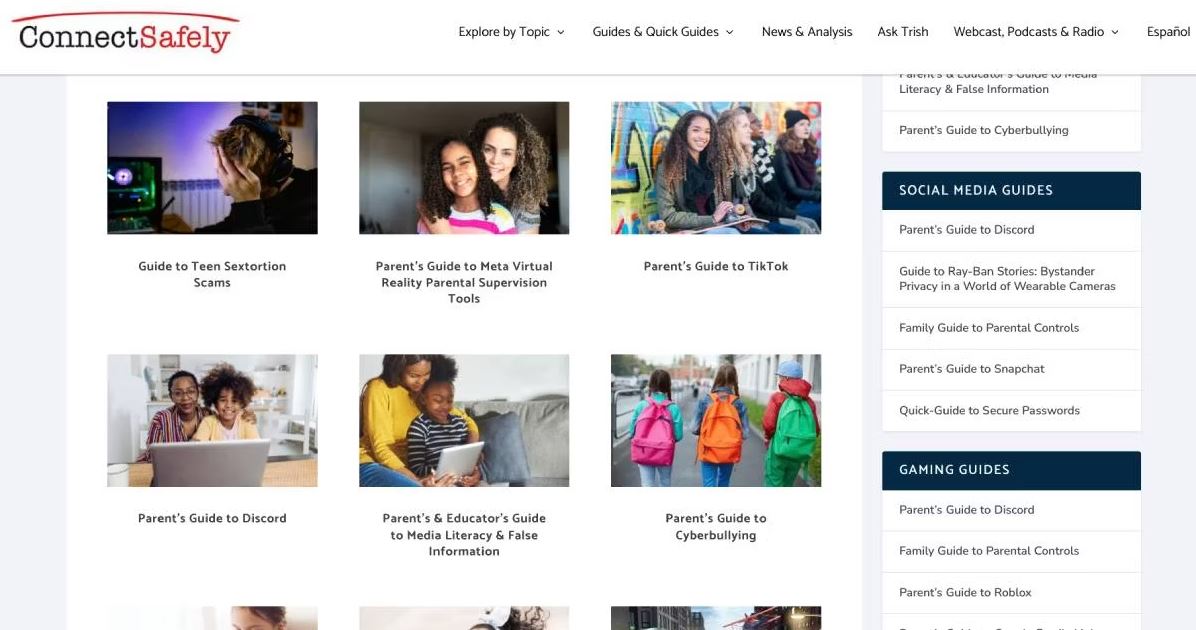
Task: Open the Discord guide laptop thumbnail
Action: tap(212, 420)
